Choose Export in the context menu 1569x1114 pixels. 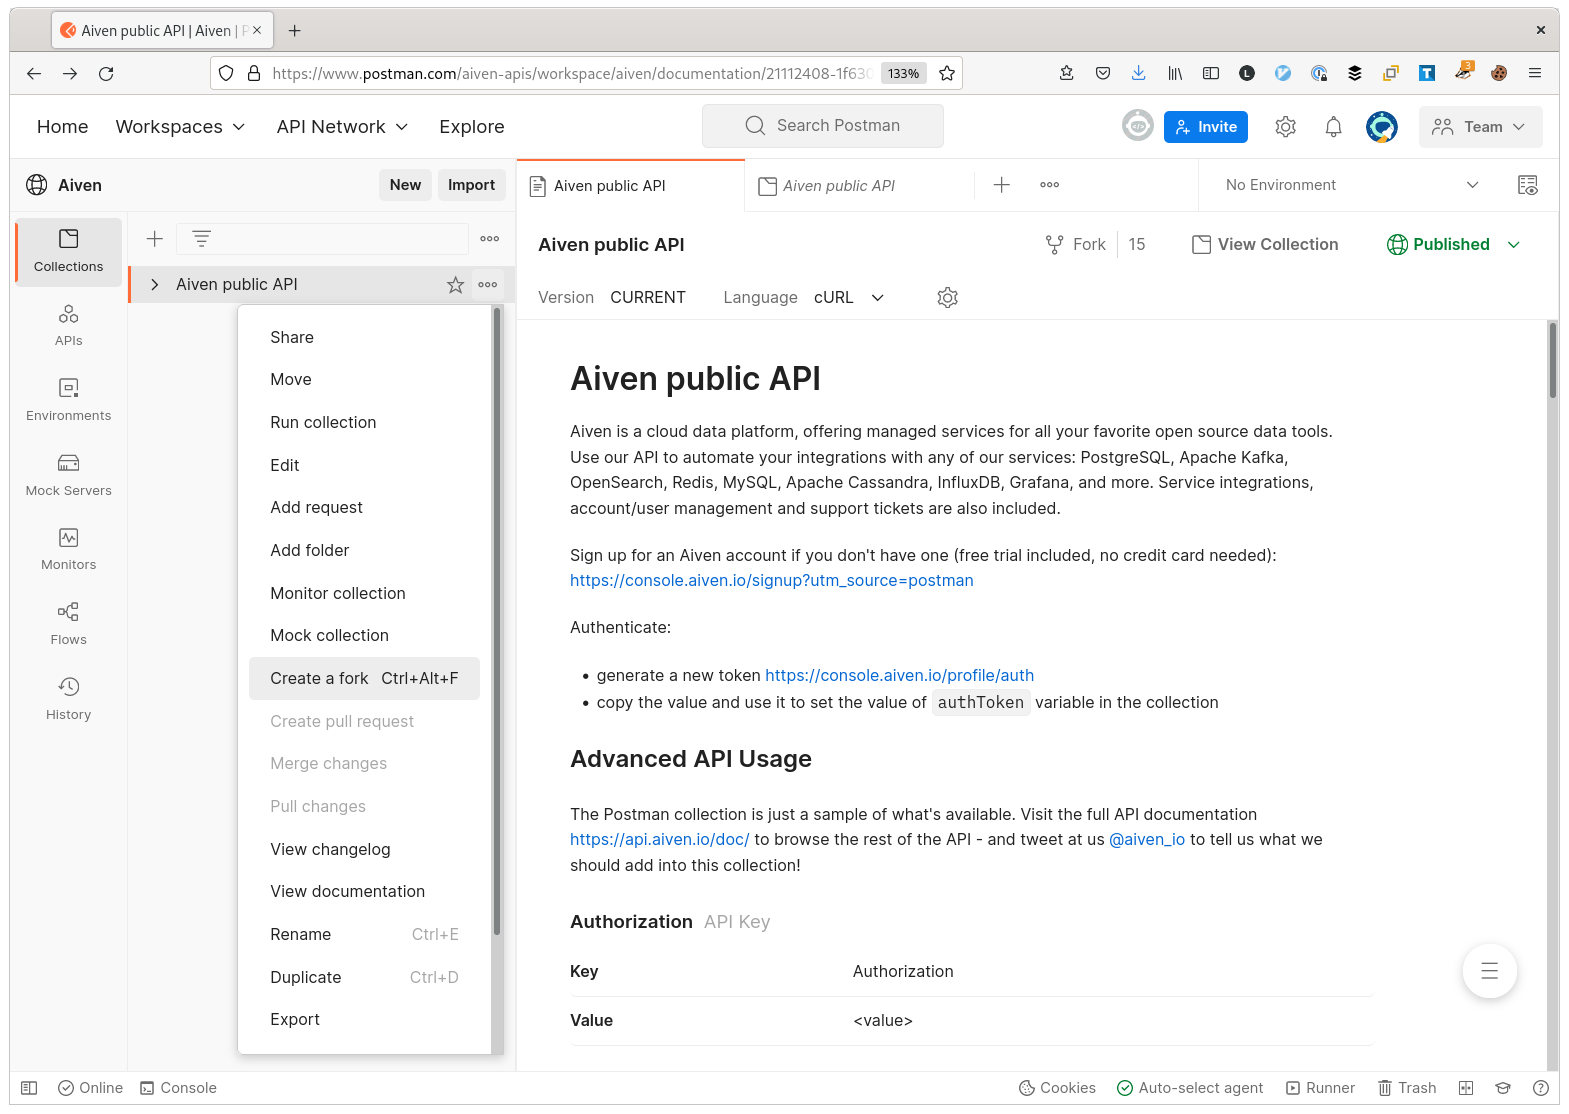coord(295,1020)
